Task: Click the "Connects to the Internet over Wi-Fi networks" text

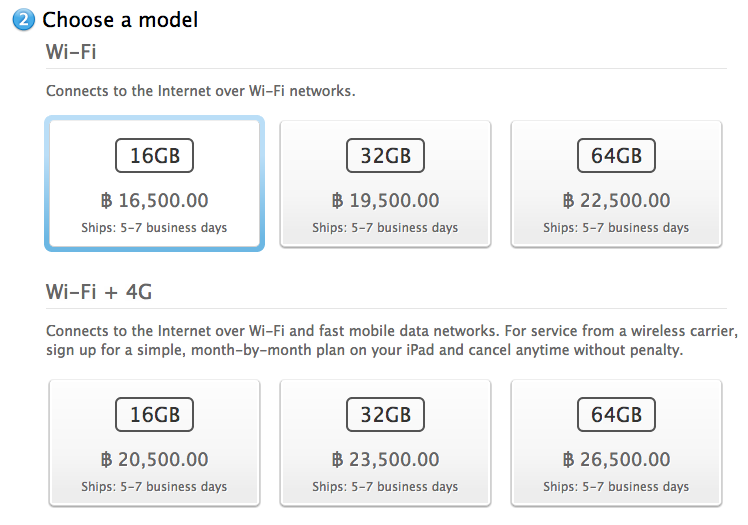Action: [201, 91]
